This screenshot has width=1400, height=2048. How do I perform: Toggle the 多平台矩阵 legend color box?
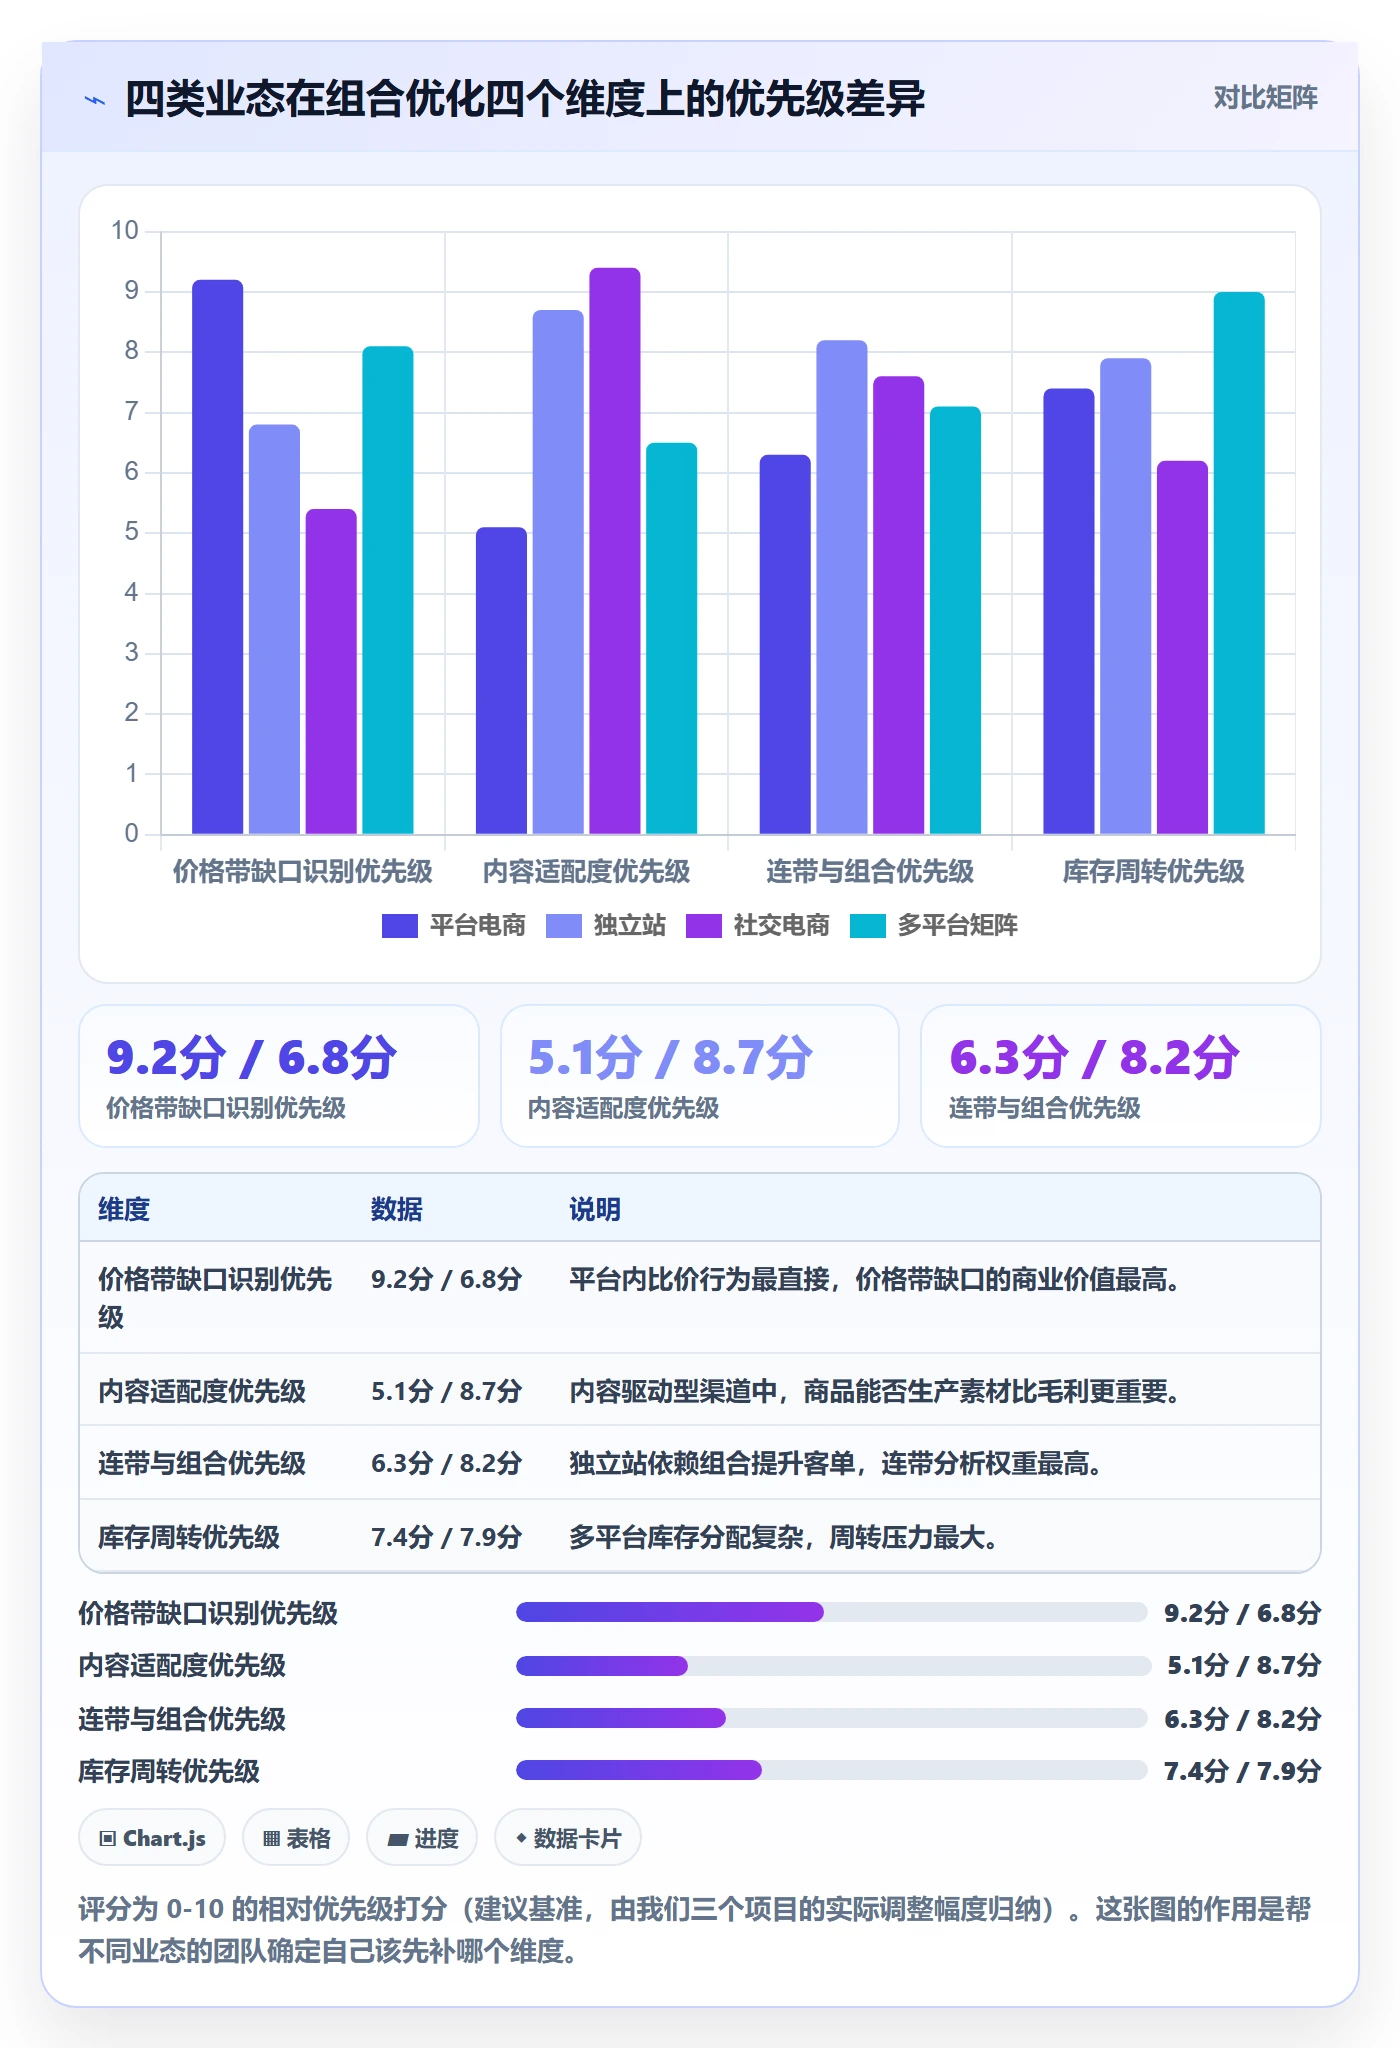pos(867,926)
